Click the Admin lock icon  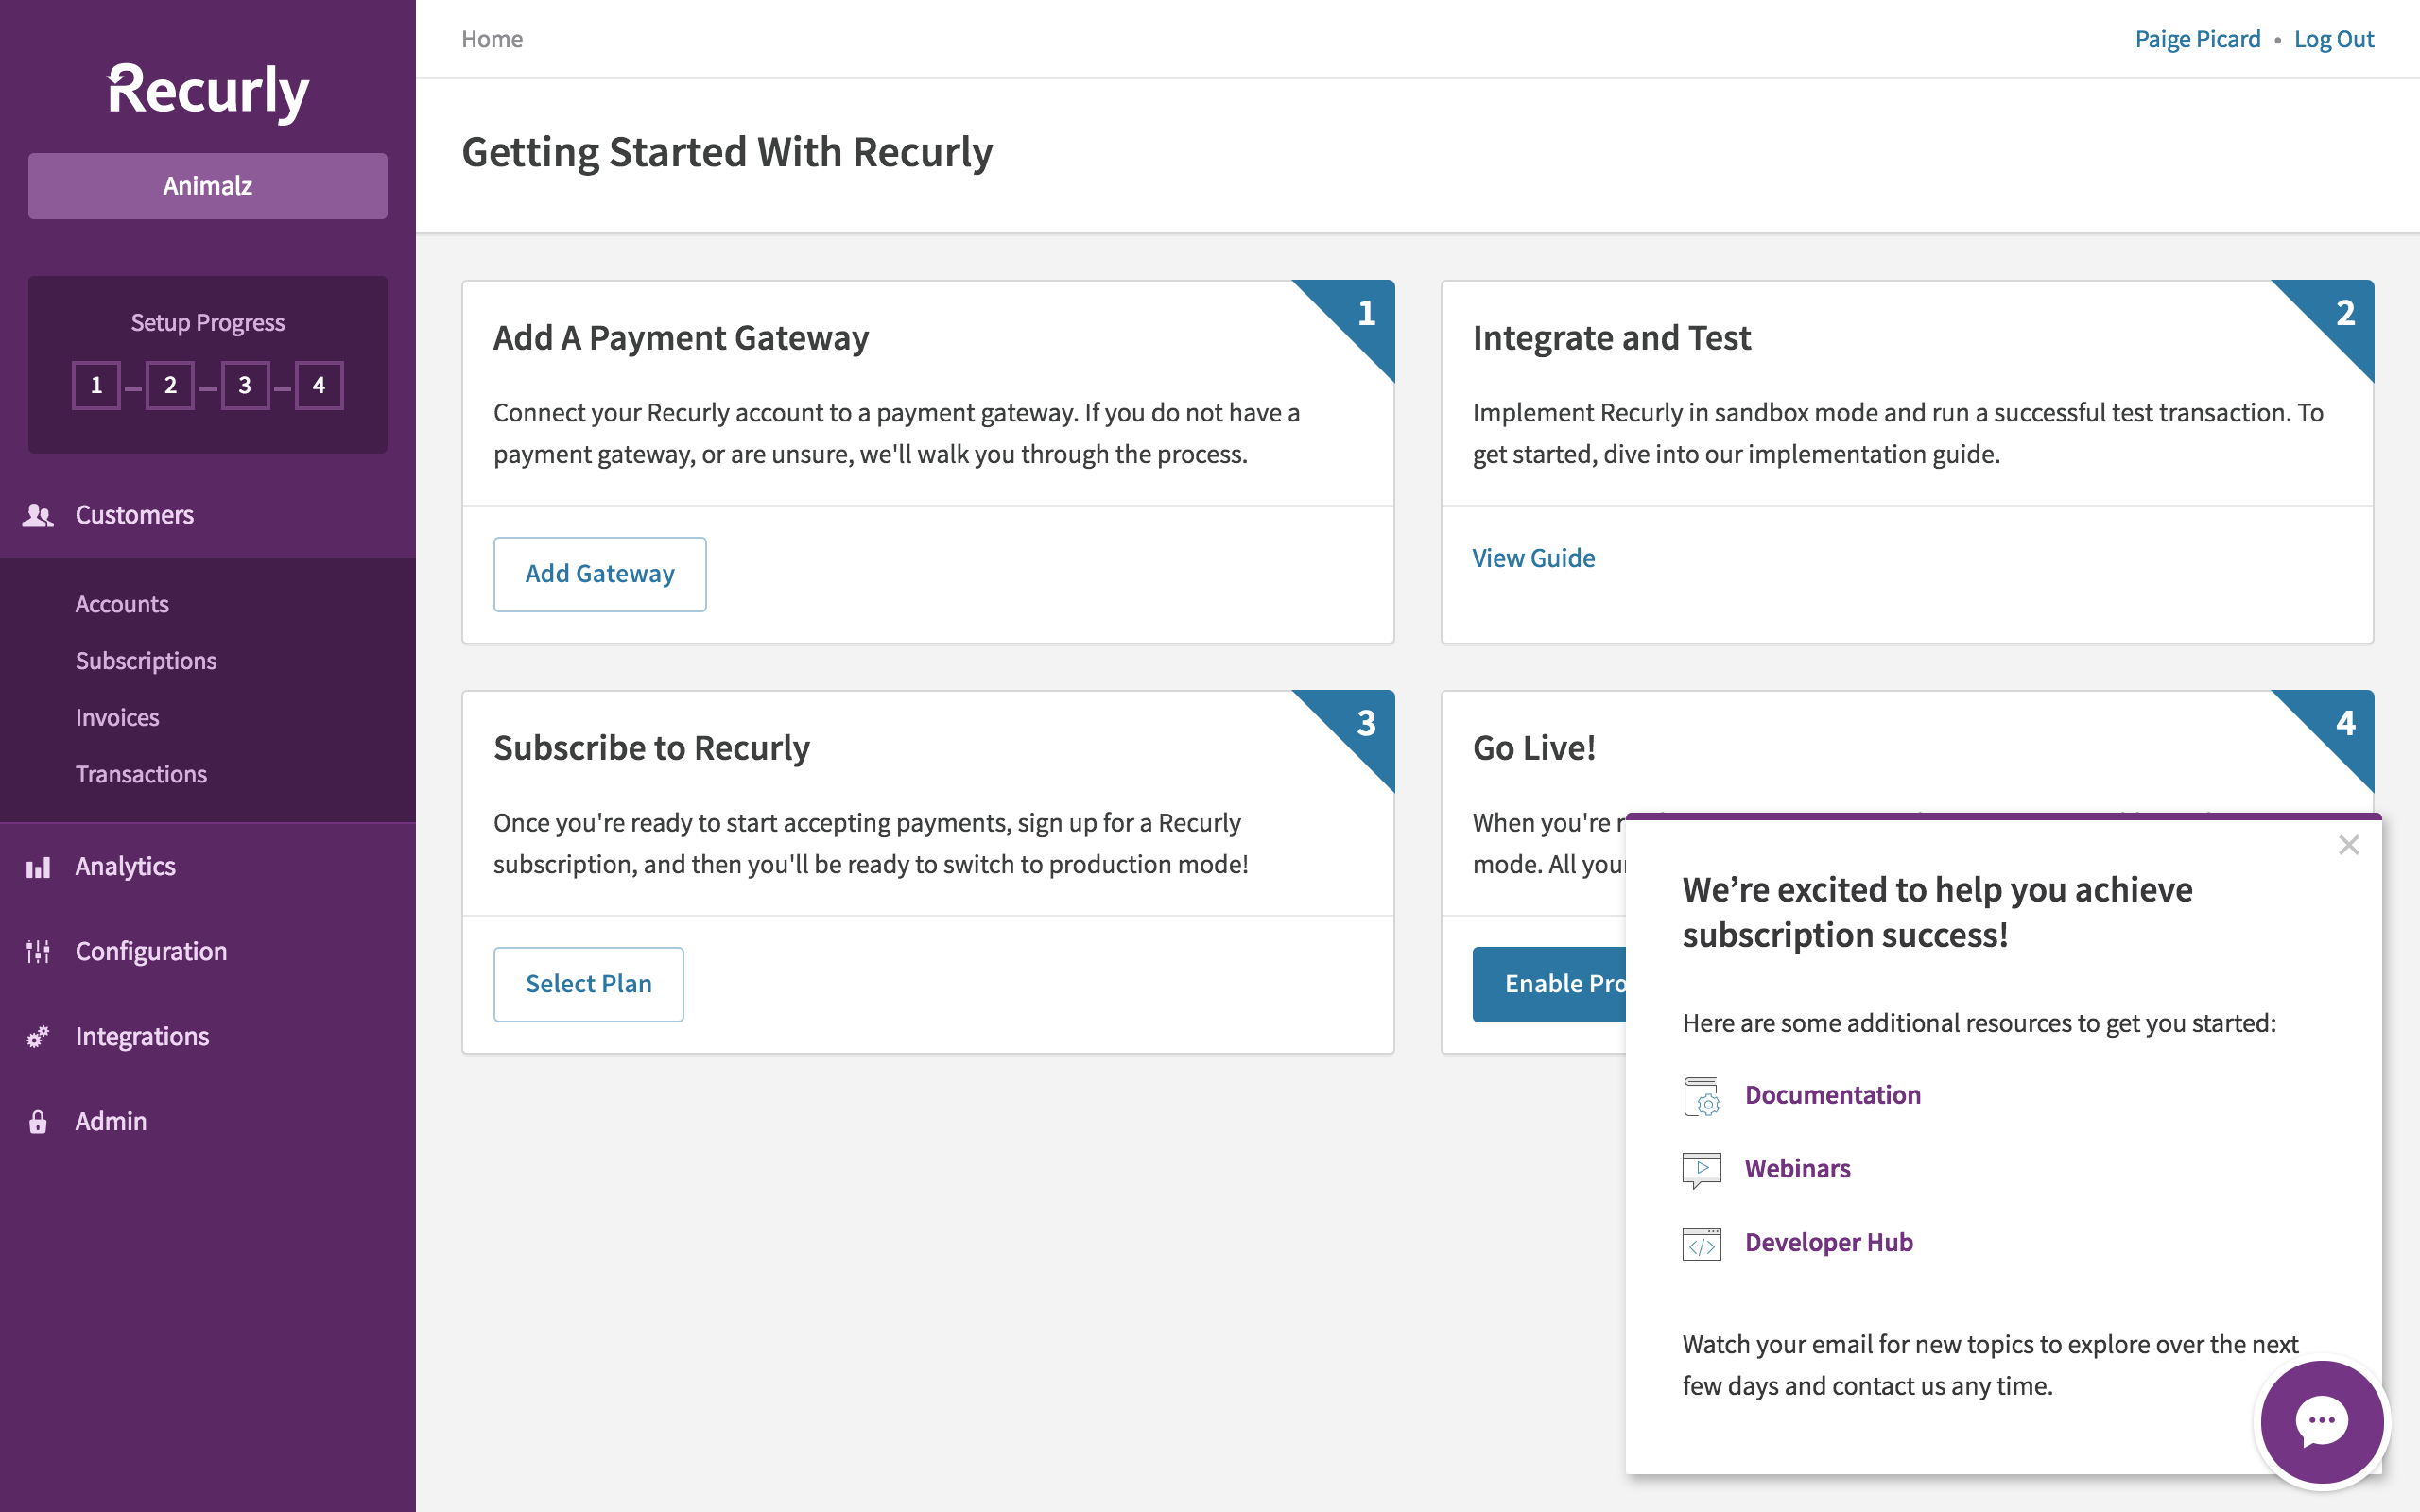(38, 1122)
